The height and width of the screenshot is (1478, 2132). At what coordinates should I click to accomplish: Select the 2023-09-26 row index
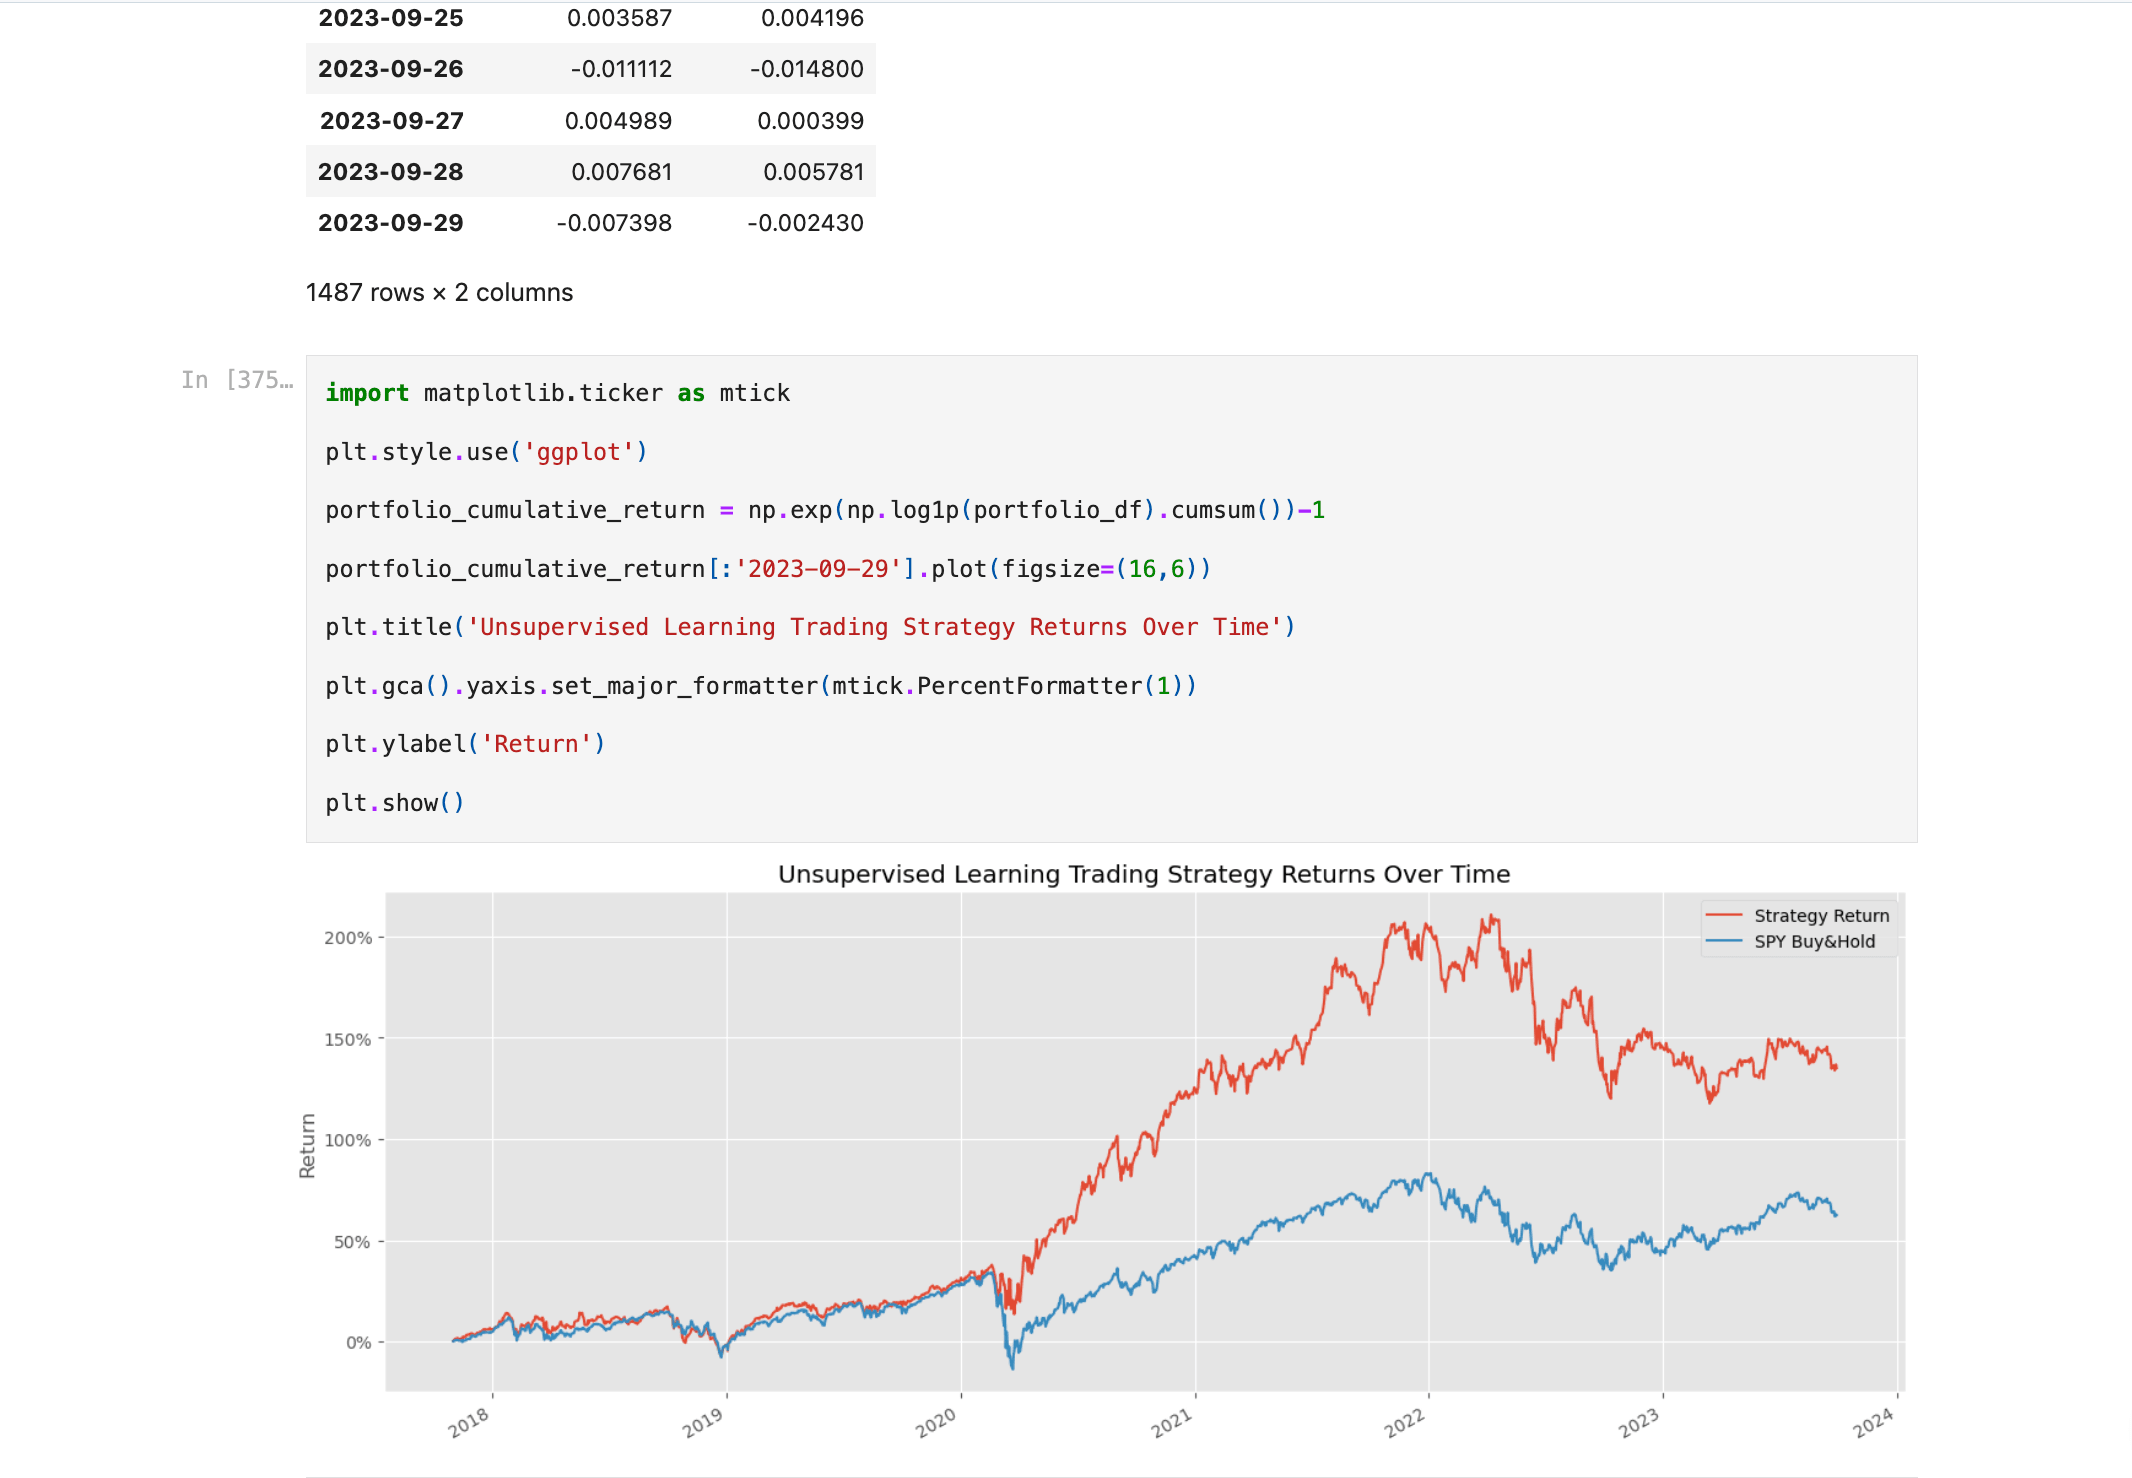(x=390, y=69)
